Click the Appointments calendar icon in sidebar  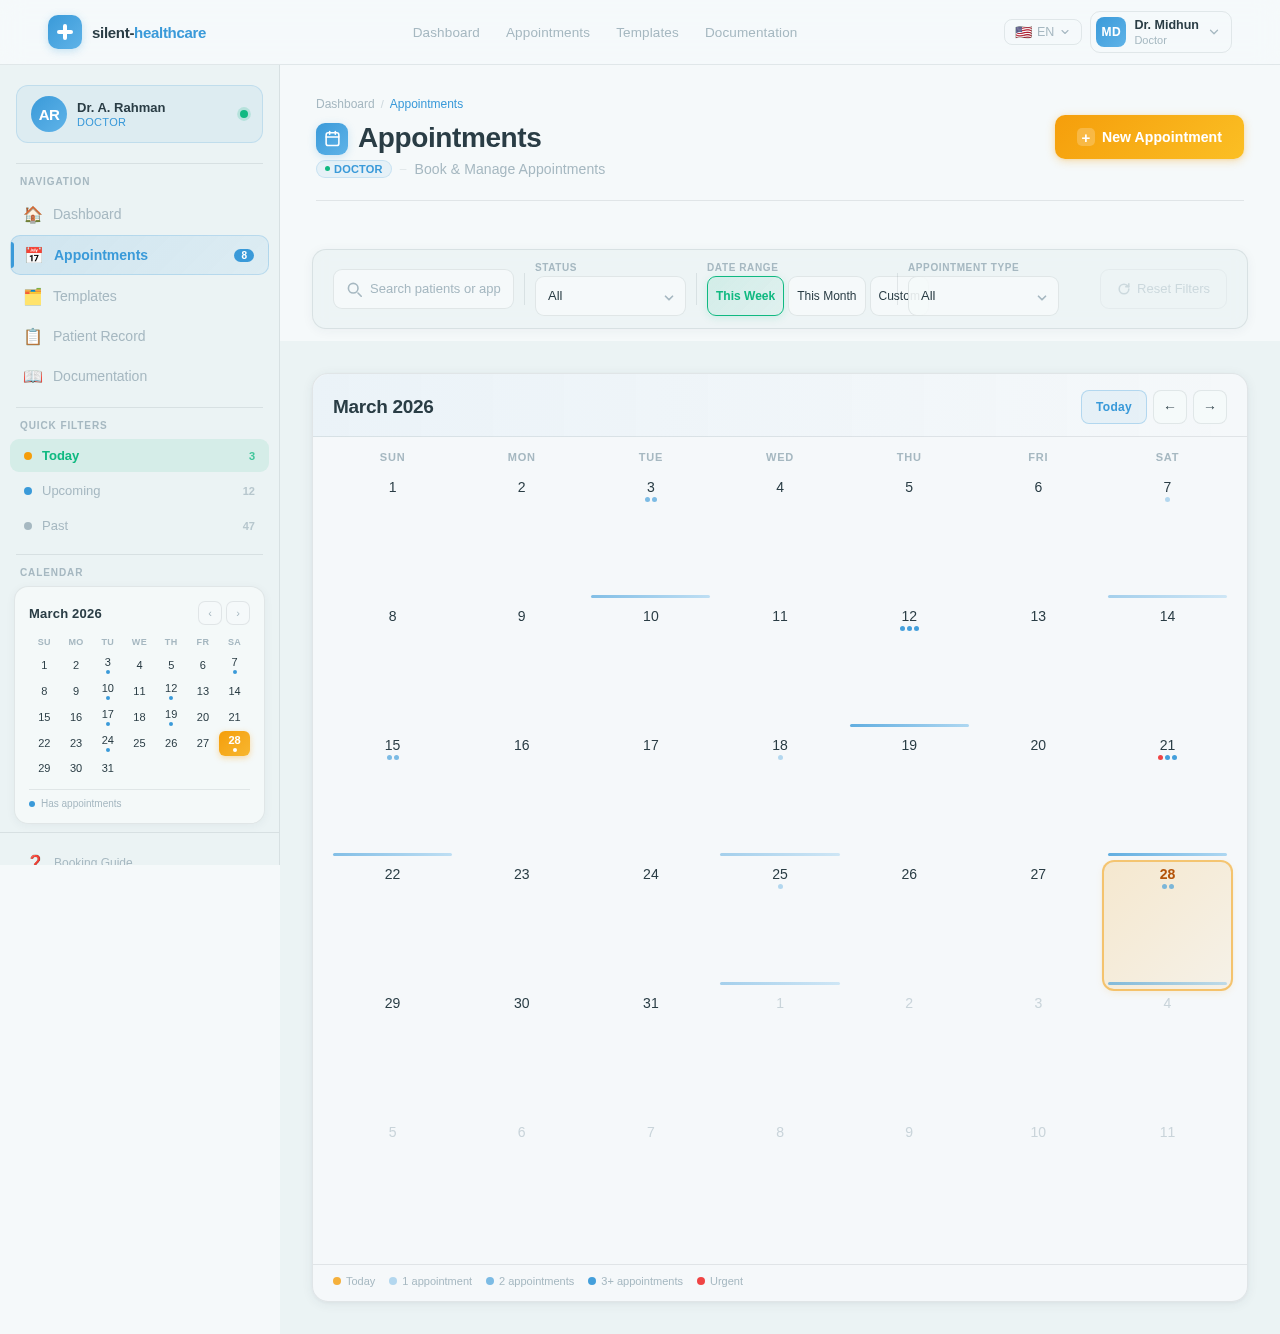(x=33, y=255)
